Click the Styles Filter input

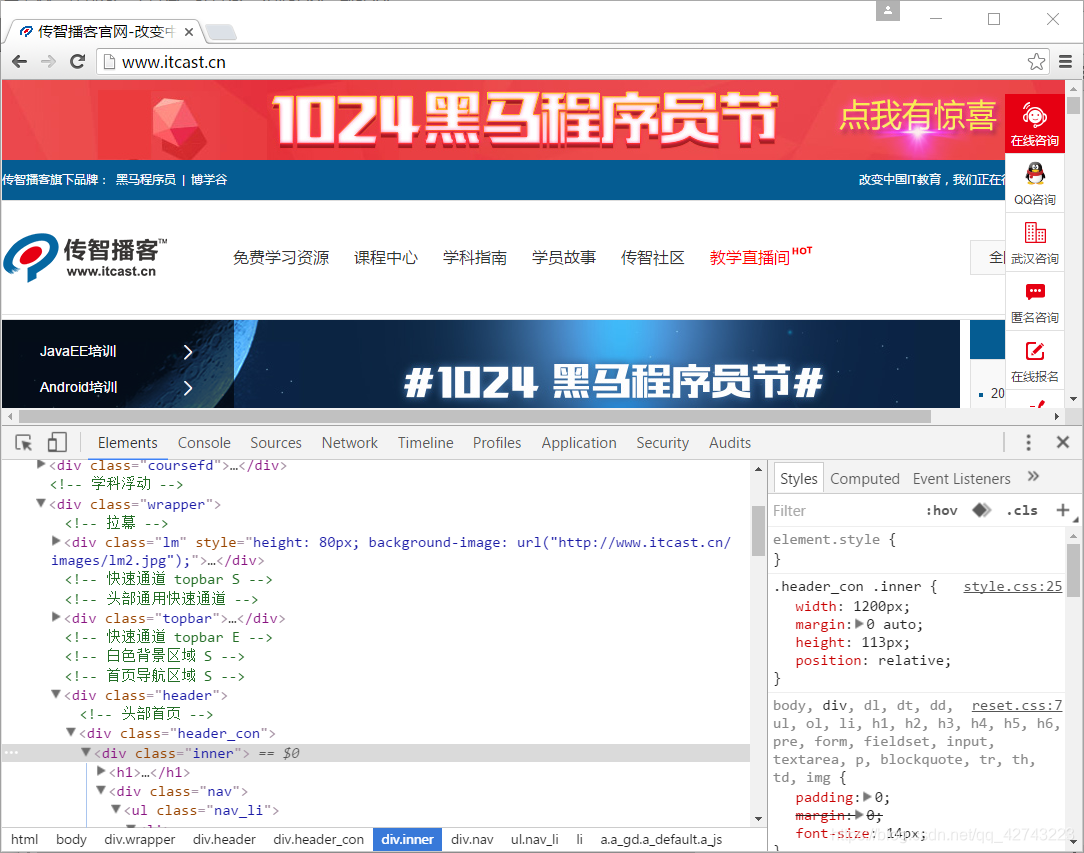pos(843,511)
